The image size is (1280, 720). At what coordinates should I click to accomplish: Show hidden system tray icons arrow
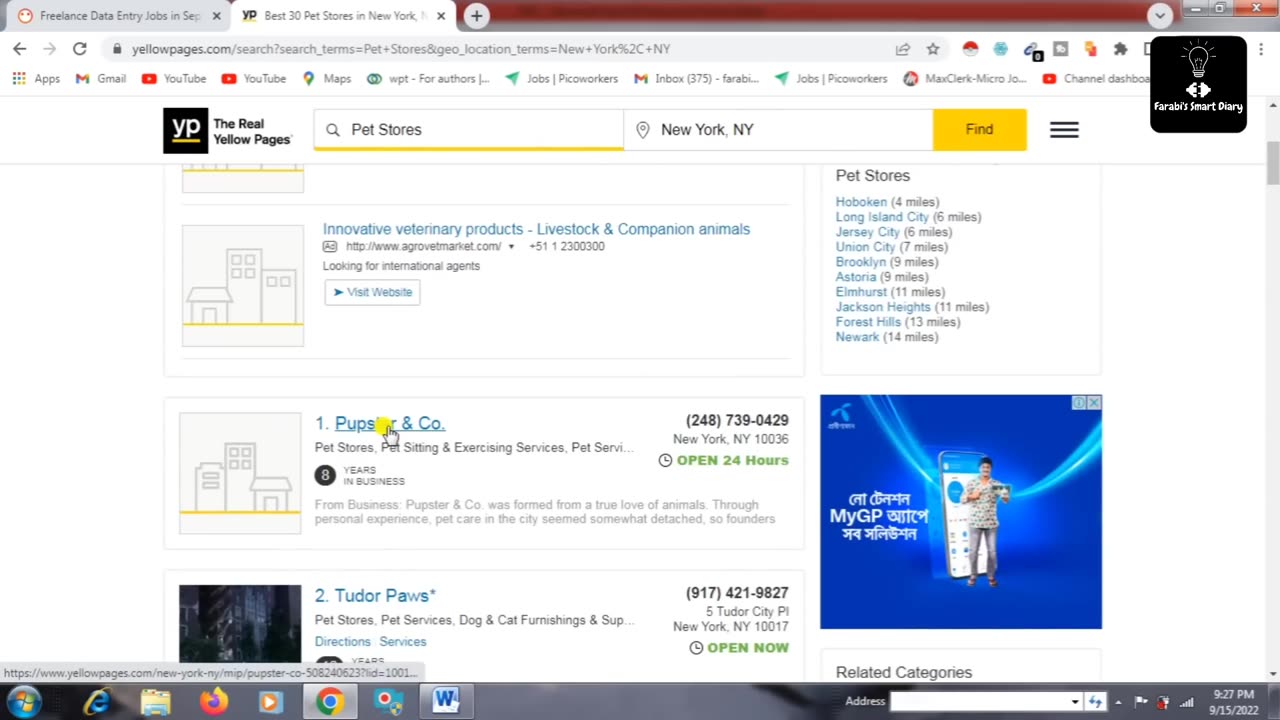(x=1118, y=701)
